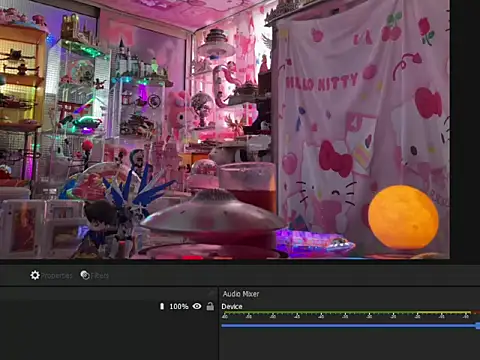Click the 100% battery level text
Viewport: 480px width, 360px height.
(179, 306)
